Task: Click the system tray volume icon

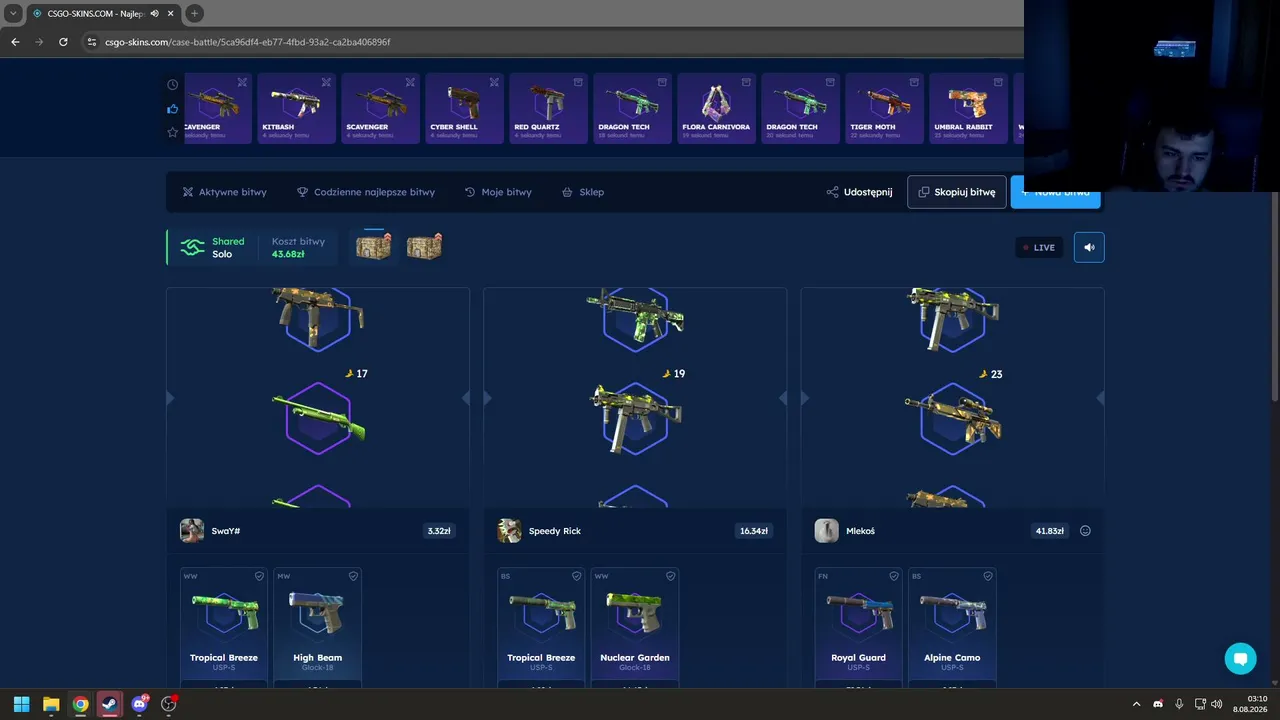Action: click(1216, 704)
